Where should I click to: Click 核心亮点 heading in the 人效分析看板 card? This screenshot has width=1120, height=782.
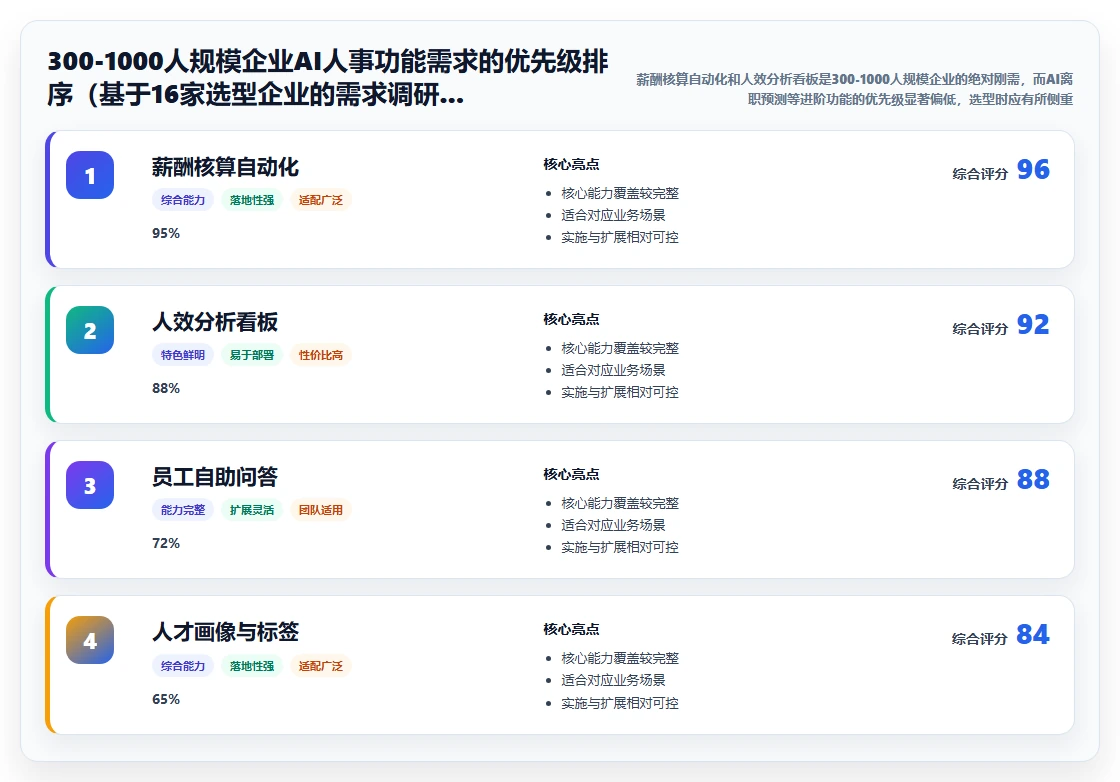(571, 319)
